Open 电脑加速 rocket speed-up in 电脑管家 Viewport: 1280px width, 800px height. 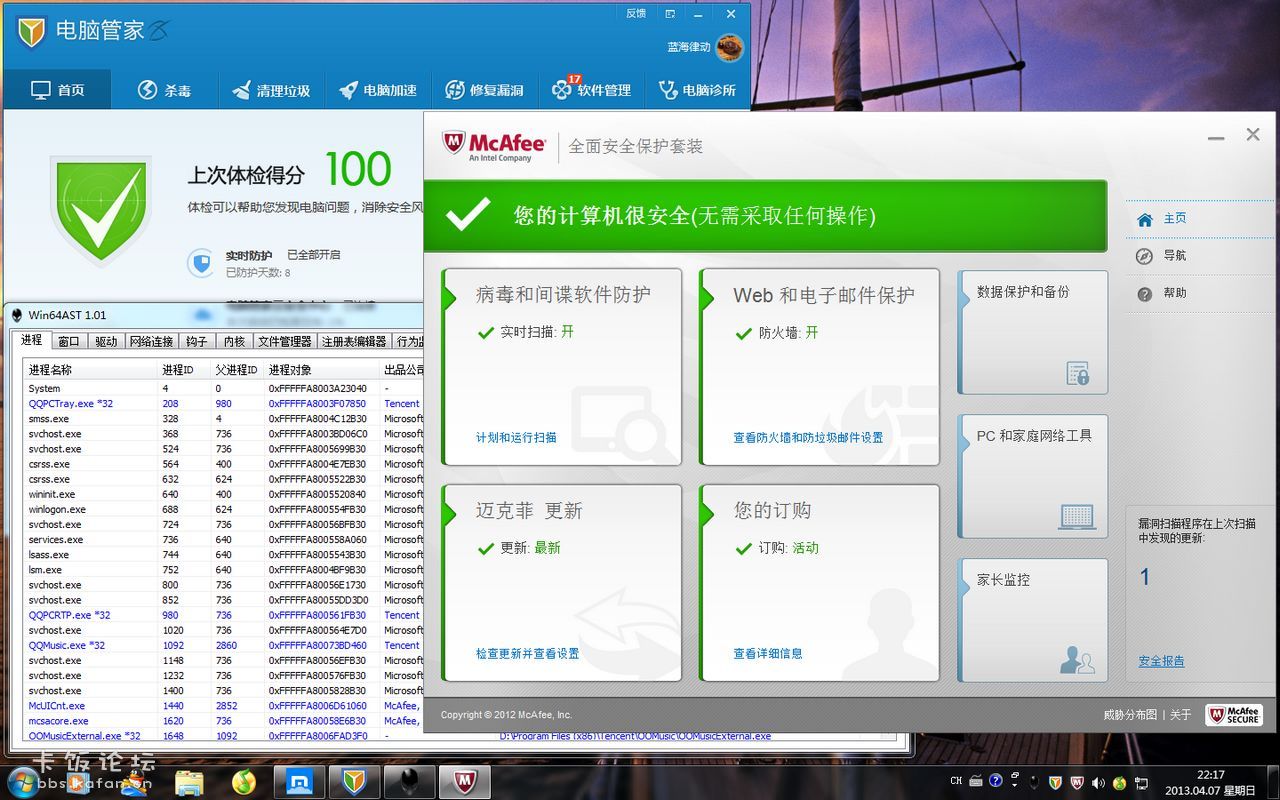tap(378, 90)
